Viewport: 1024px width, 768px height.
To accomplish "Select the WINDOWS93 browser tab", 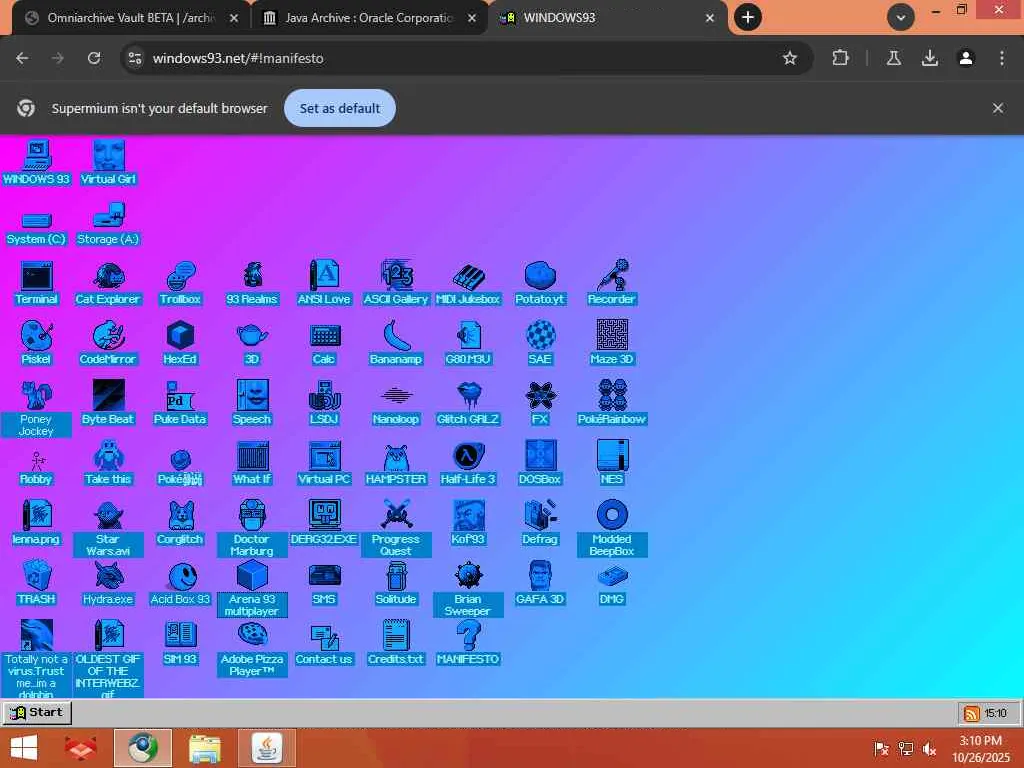I will pos(607,18).
